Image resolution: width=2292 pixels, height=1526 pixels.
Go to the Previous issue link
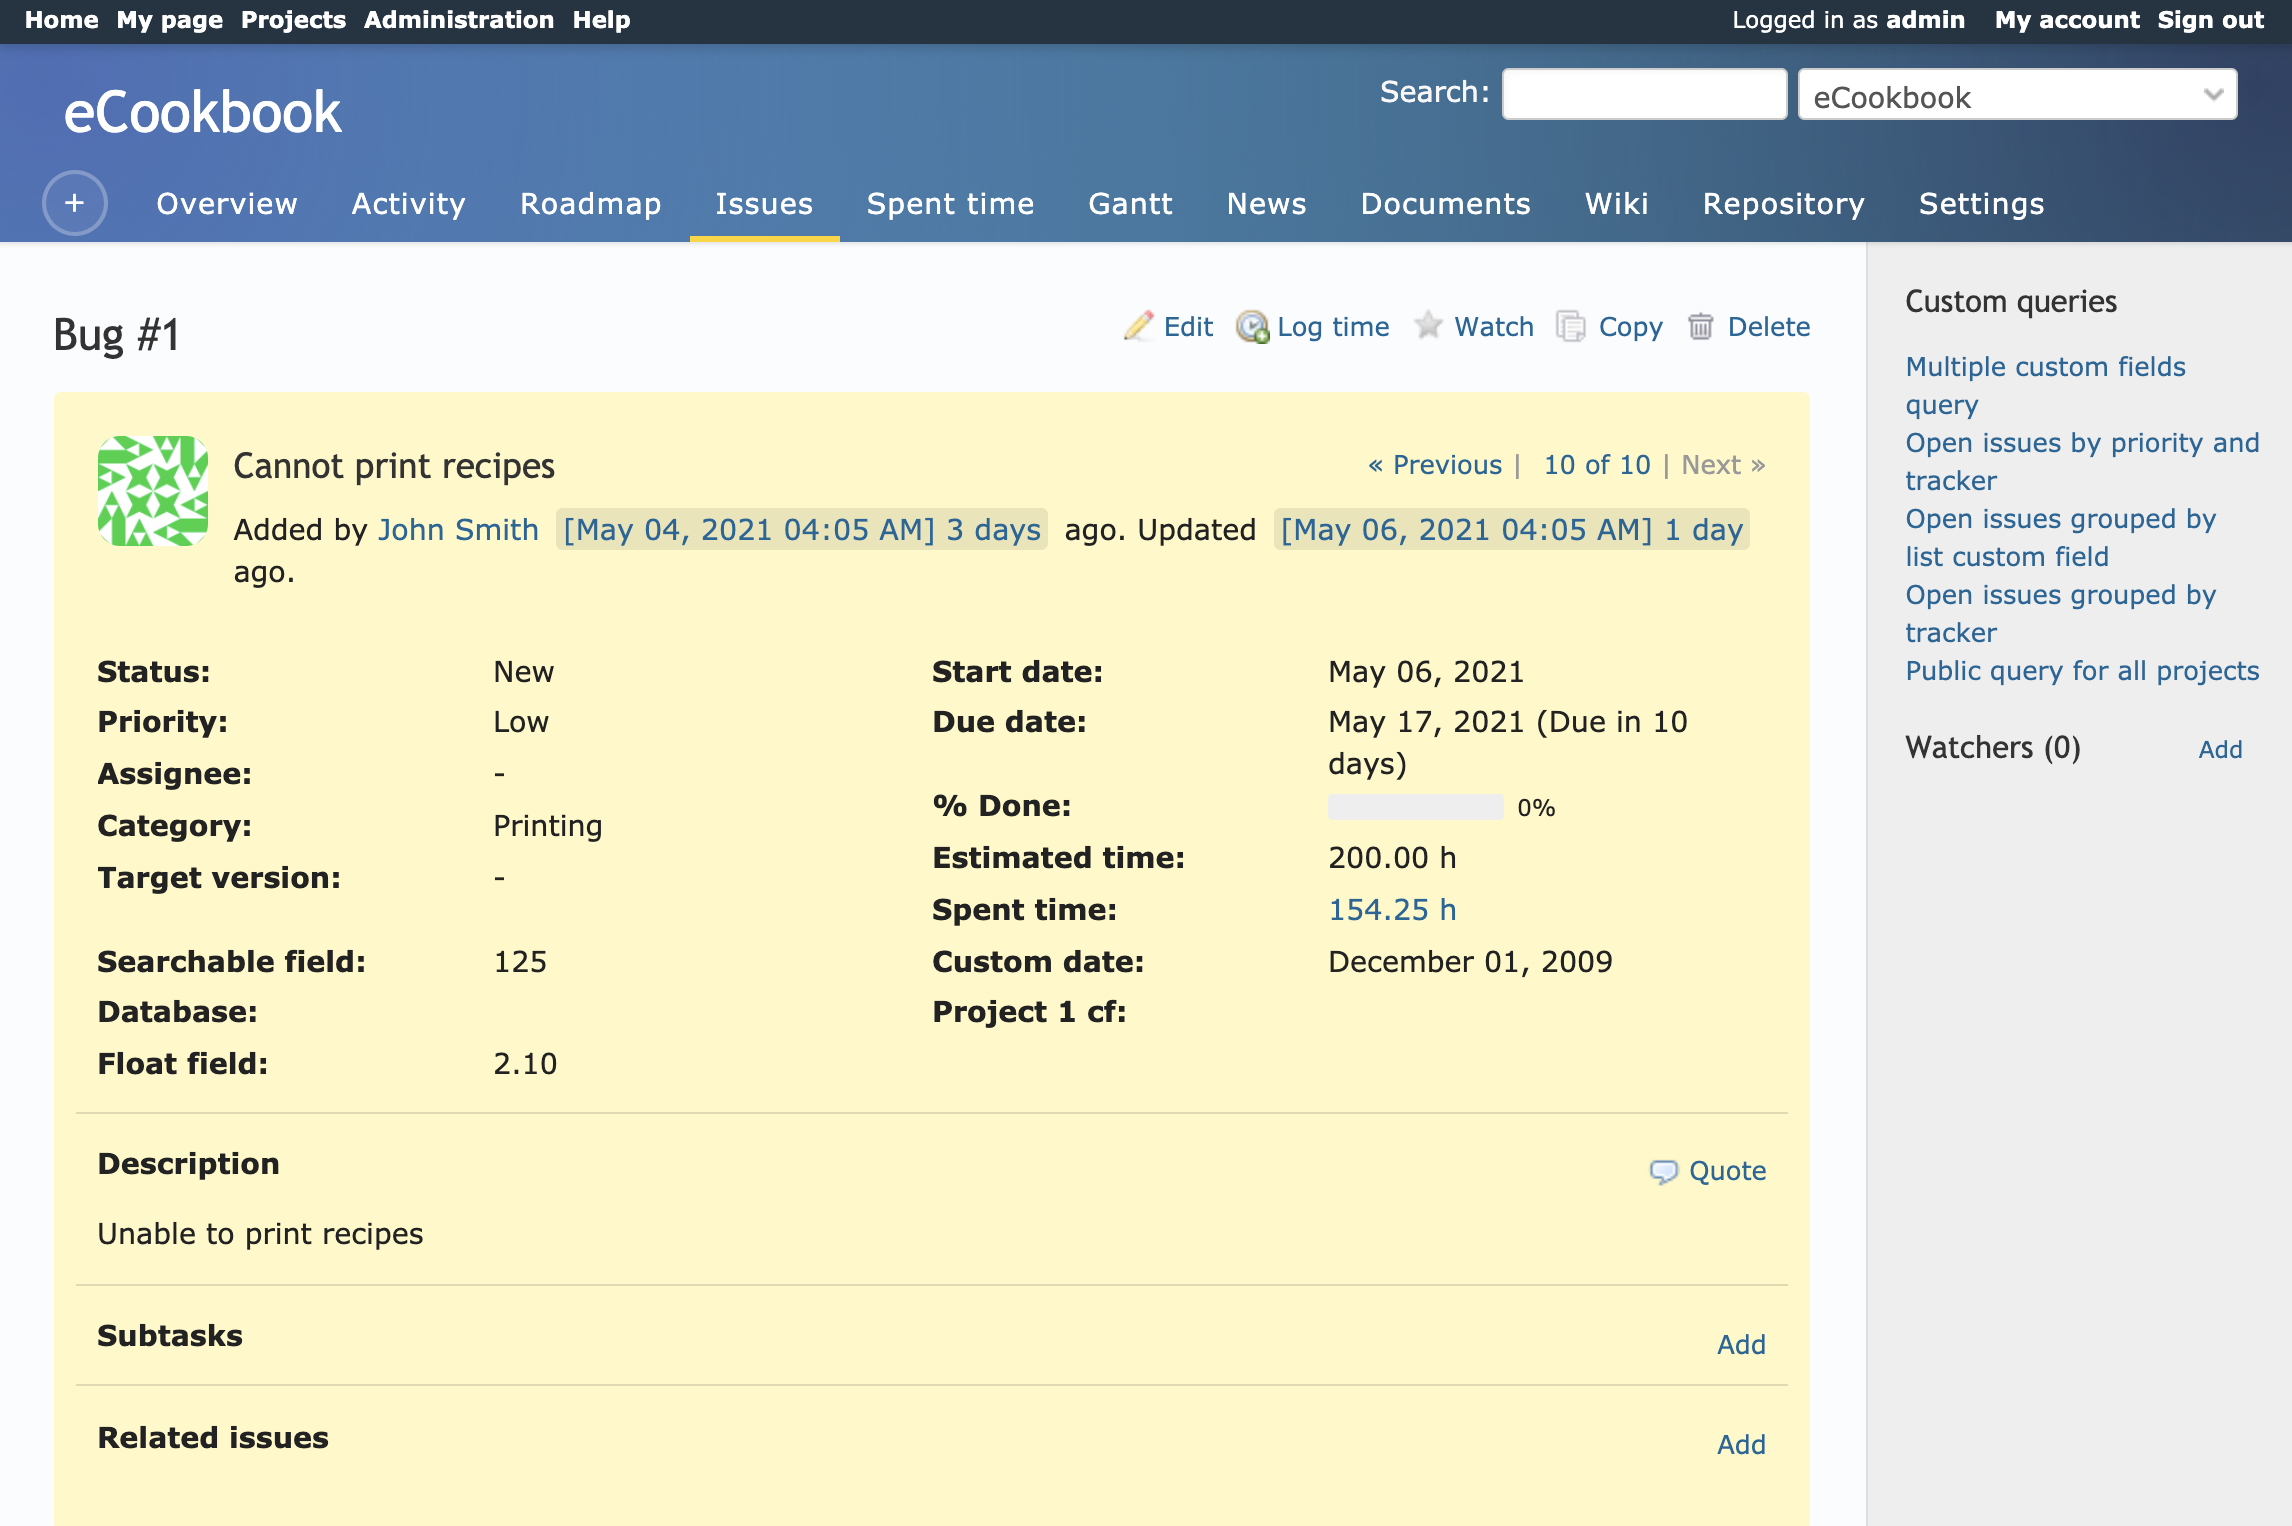click(x=1436, y=465)
